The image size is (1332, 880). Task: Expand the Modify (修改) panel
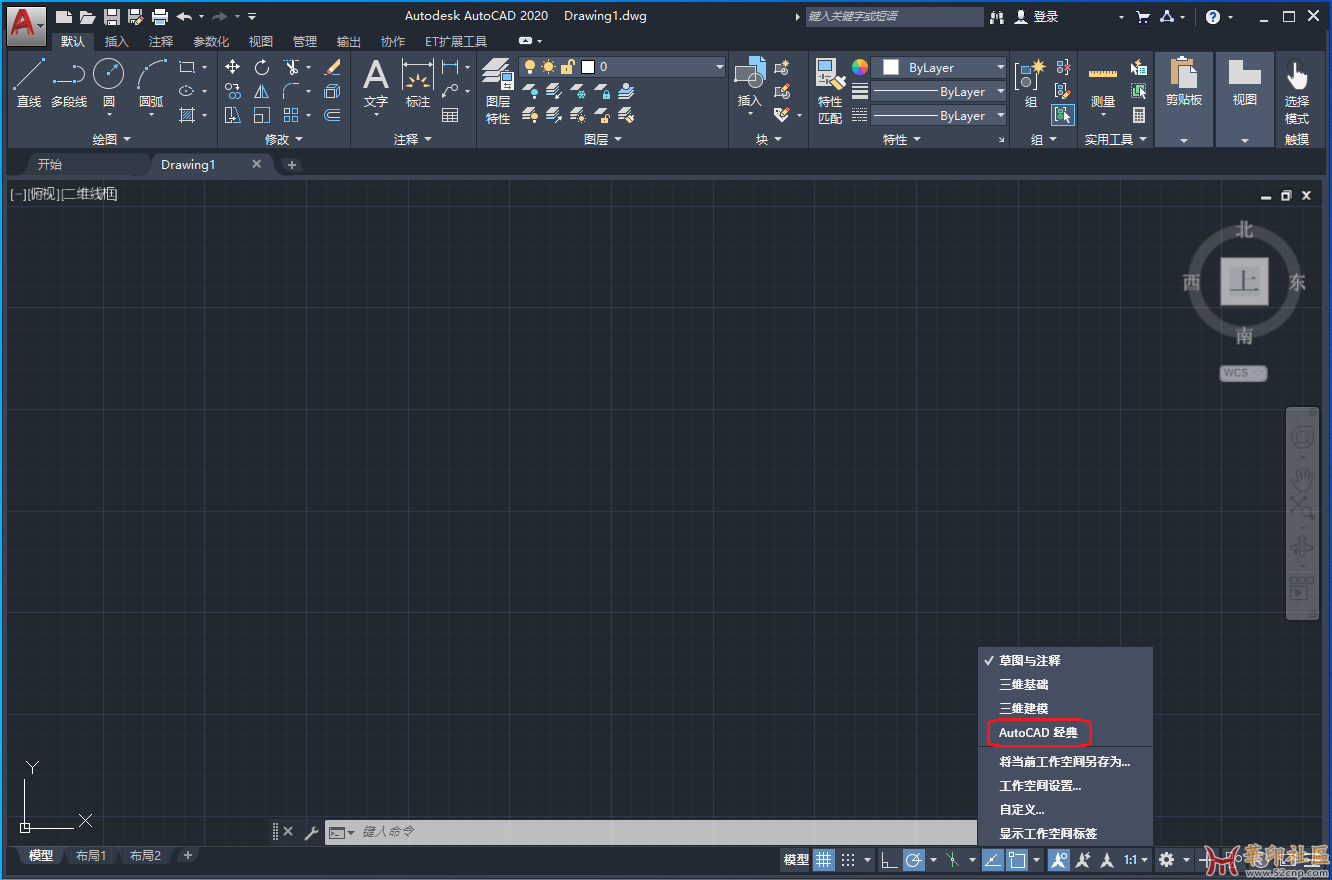coord(285,139)
